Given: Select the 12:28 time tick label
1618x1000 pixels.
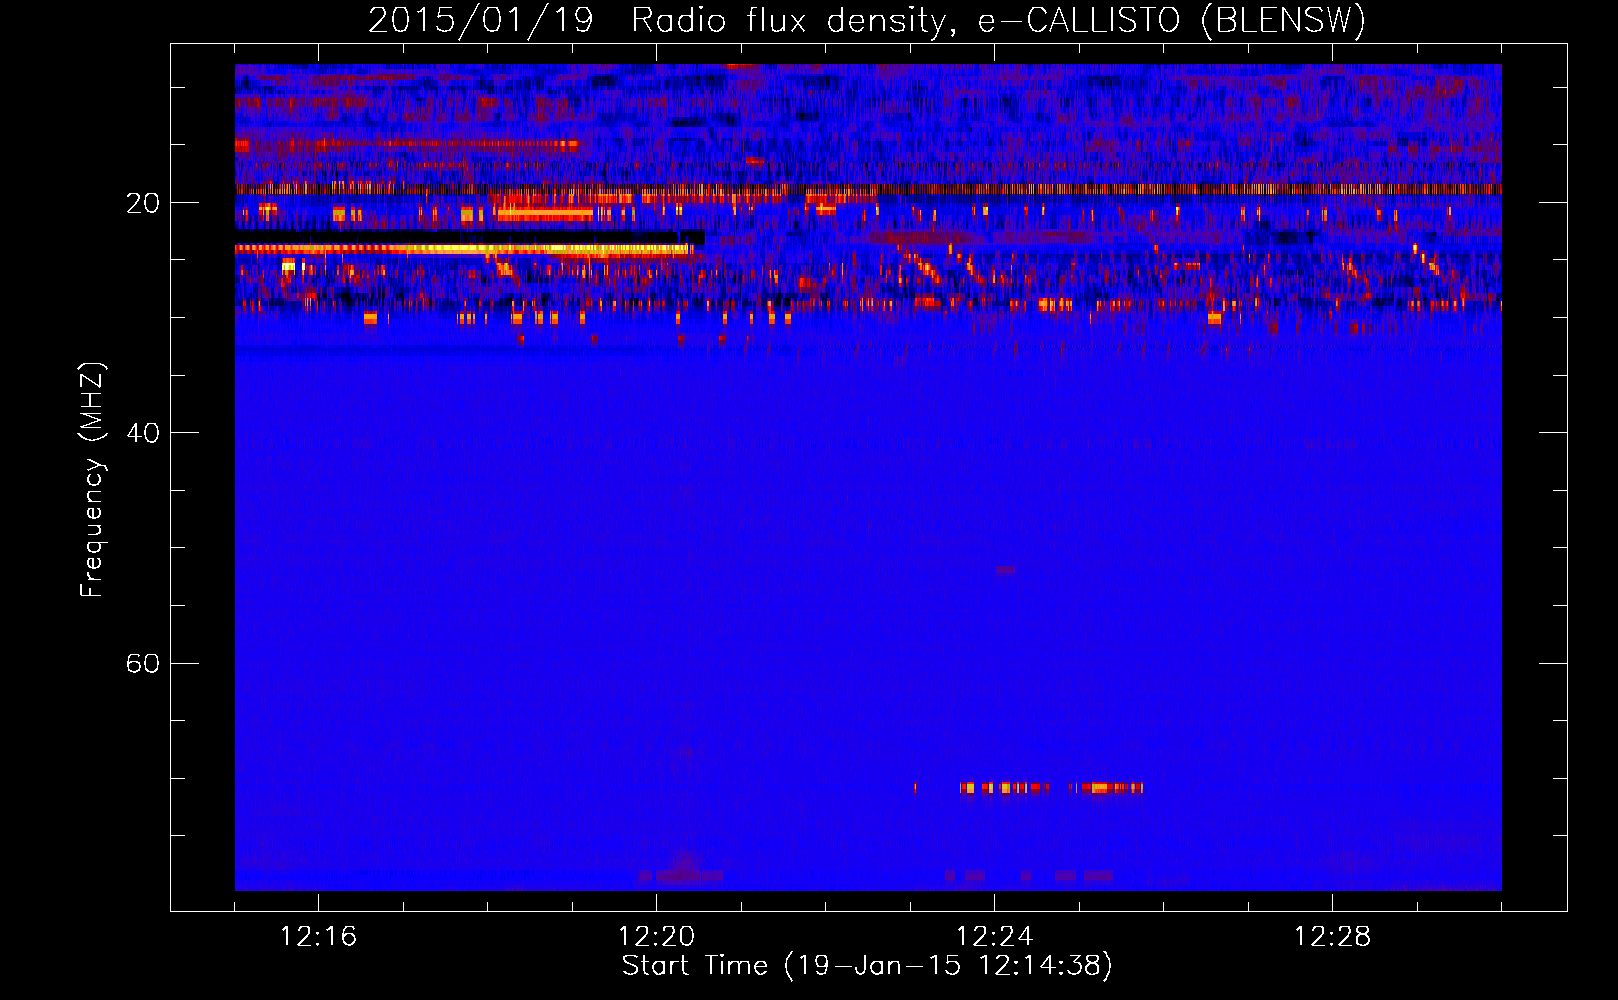Looking at the screenshot, I should point(1332,937).
